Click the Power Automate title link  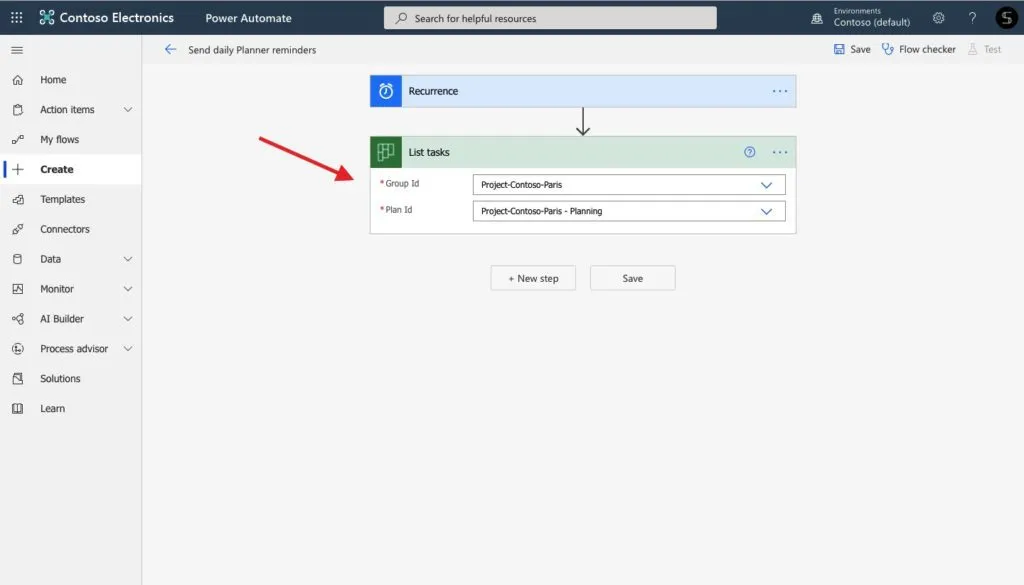248,18
